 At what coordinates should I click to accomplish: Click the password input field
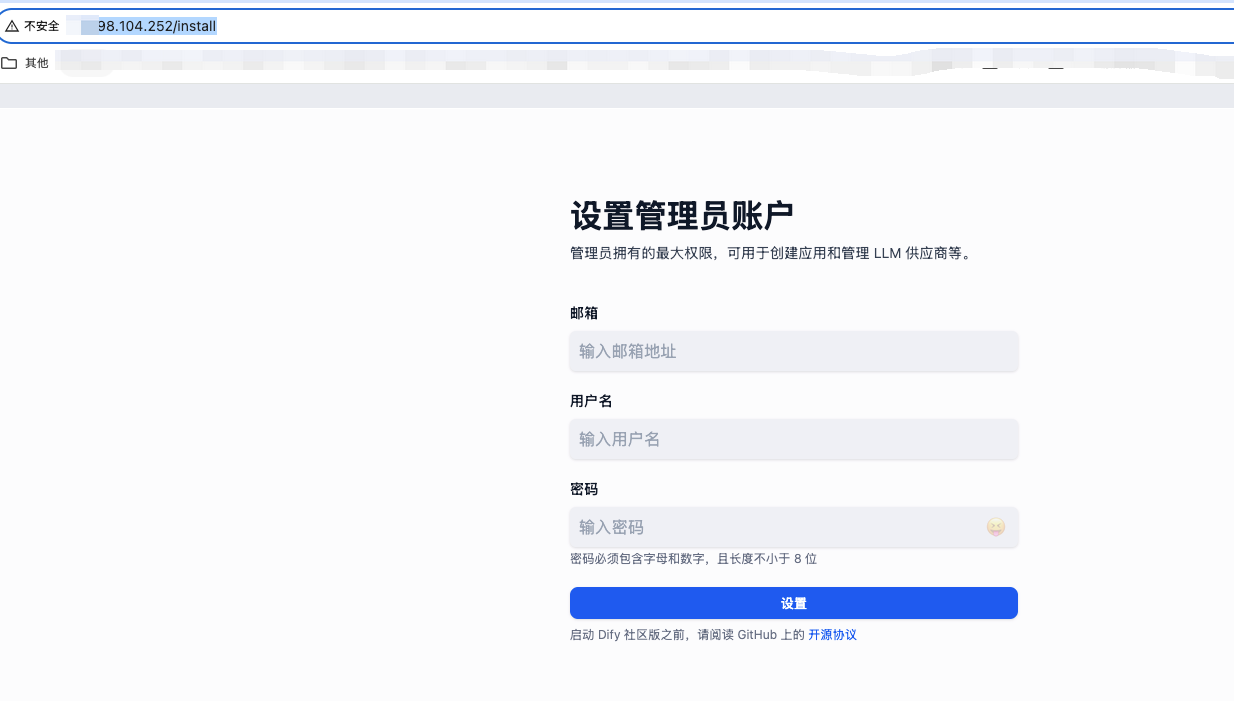click(x=794, y=527)
